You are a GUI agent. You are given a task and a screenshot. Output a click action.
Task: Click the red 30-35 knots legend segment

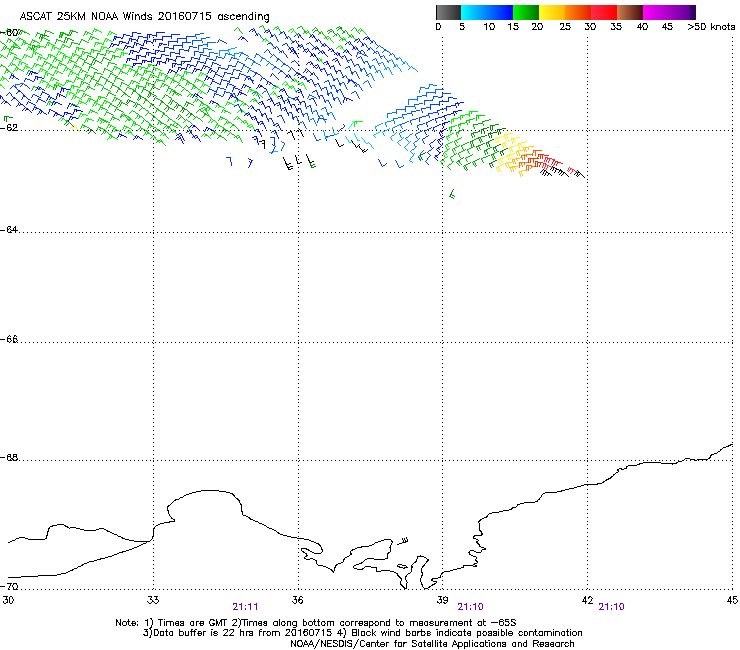click(604, 12)
